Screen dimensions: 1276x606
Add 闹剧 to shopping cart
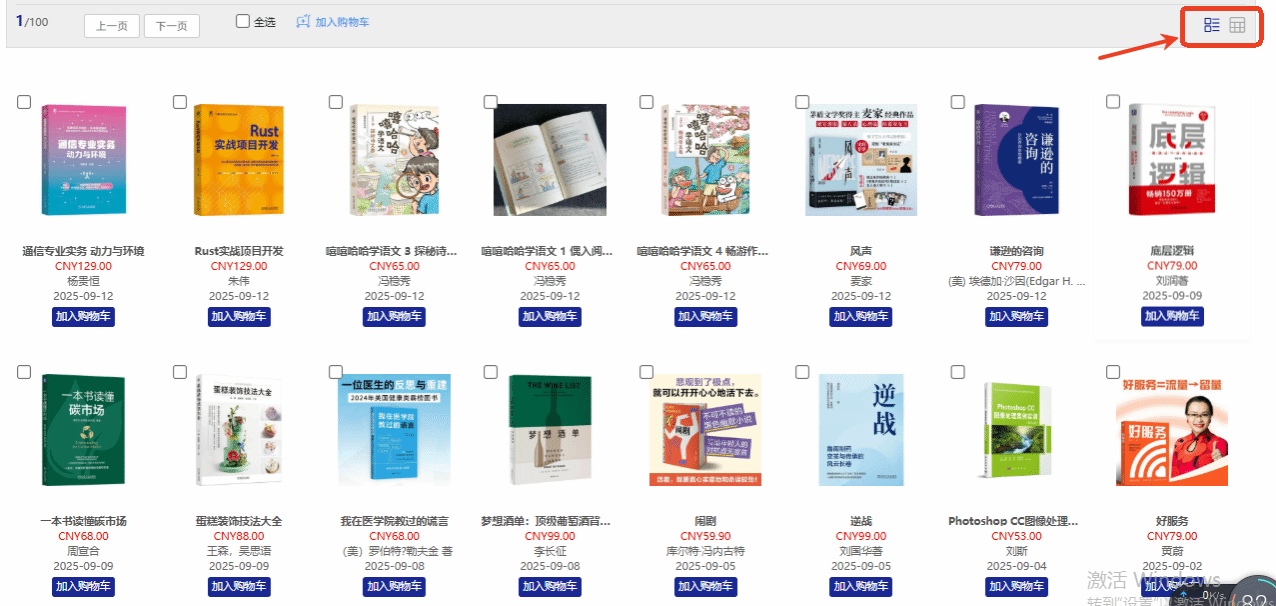(x=705, y=586)
